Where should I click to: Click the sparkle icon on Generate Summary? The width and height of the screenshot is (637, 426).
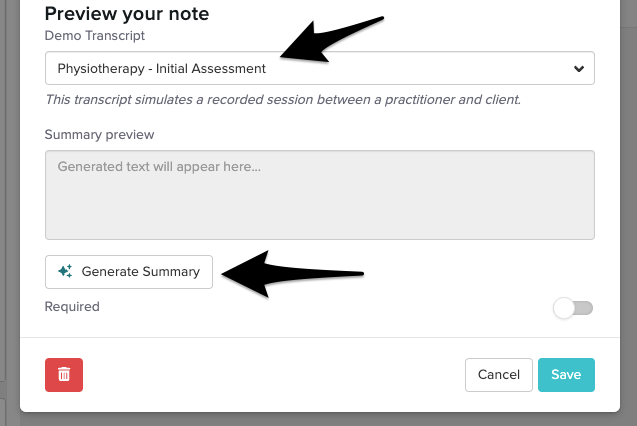65,271
